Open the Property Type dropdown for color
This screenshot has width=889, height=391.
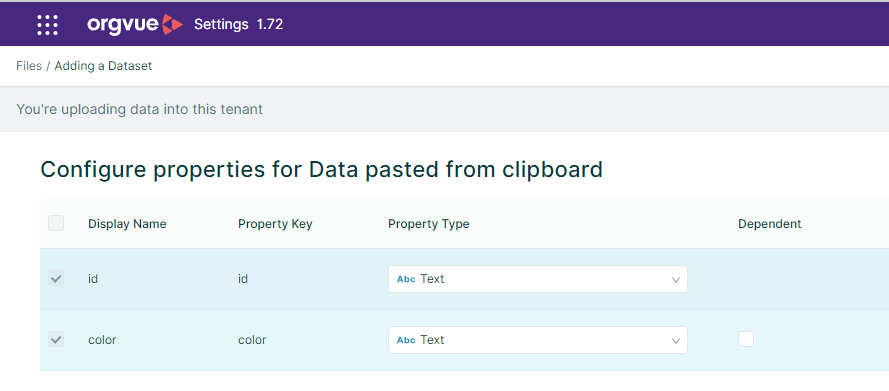(x=537, y=340)
